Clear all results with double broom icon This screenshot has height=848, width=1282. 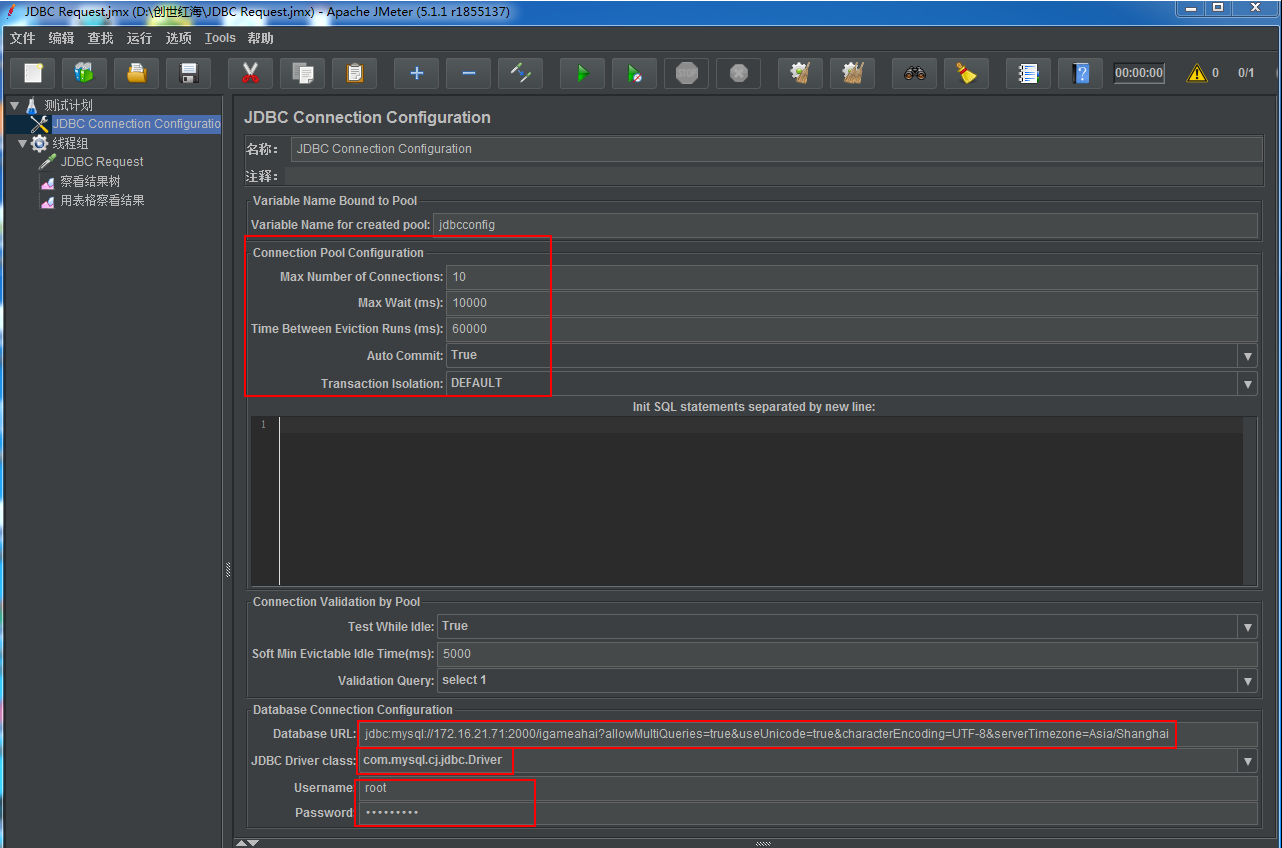853,73
